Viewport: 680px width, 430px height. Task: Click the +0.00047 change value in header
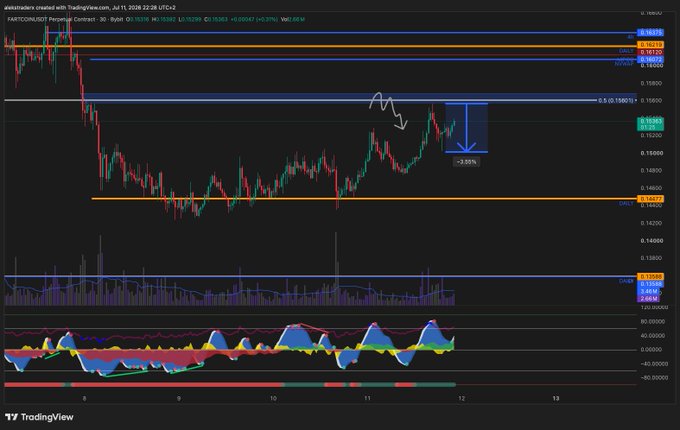point(242,20)
